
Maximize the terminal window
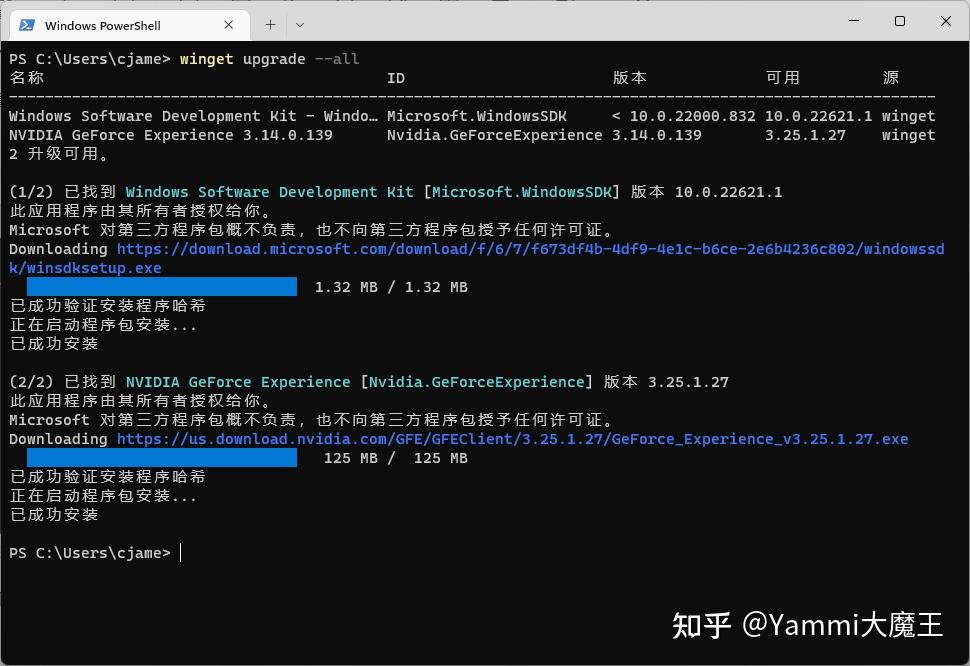tap(900, 21)
